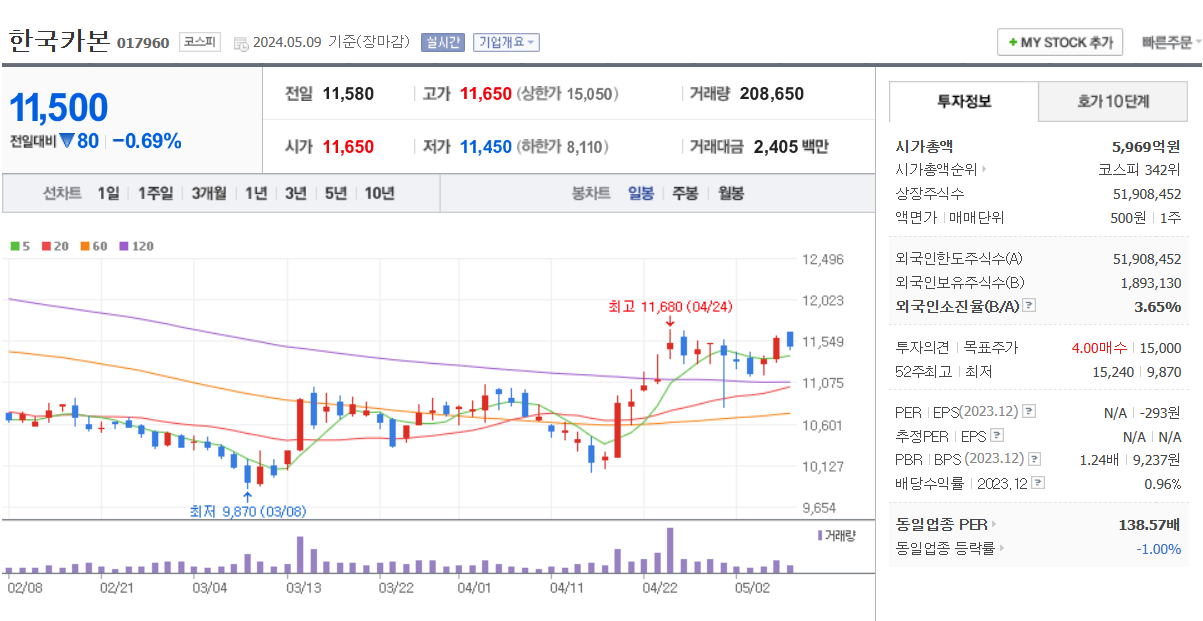Click the 거래대금 value 2,405 백만
The width and height of the screenshot is (1203, 621).
coord(791,147)
